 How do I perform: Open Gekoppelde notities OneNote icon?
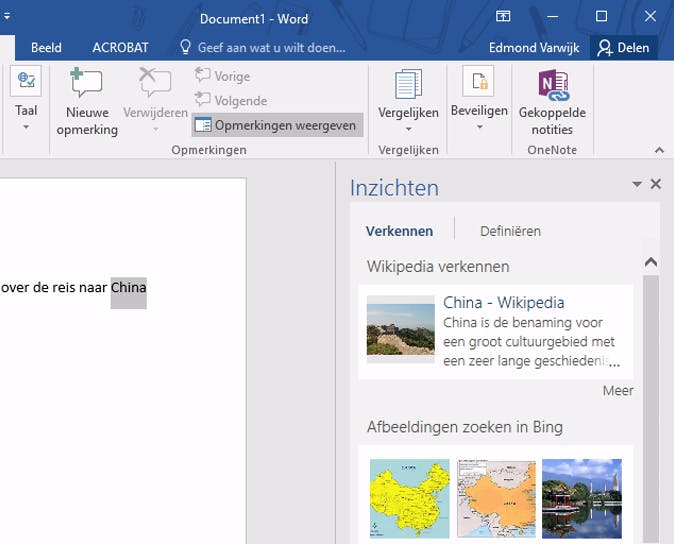[553, 85]
